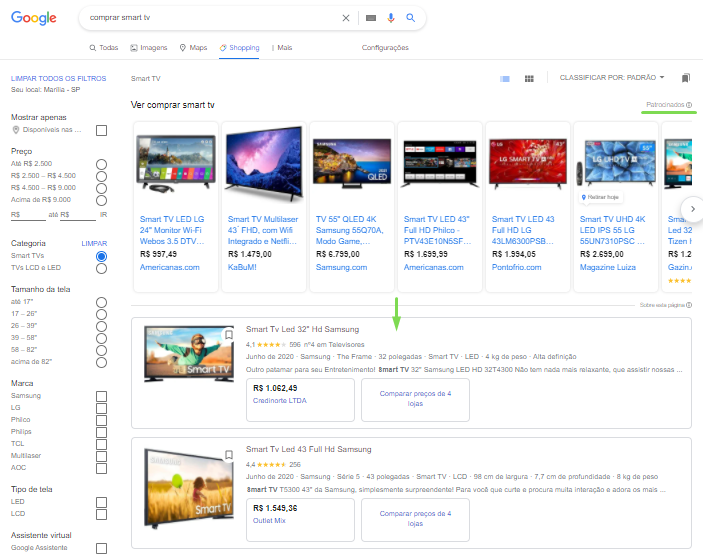703x555 pixels.
Task: Check the Multilaser brand filter
Action: coord(101,456)
